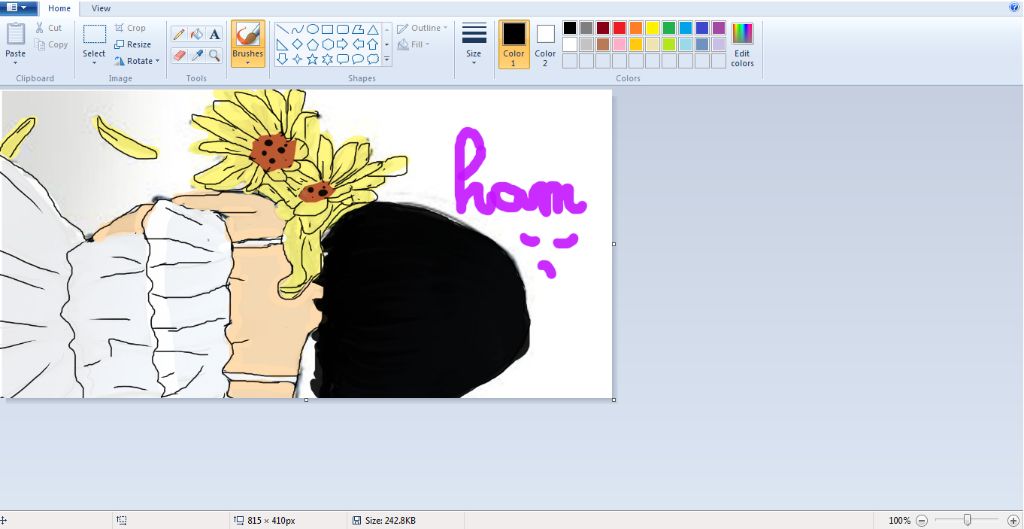Click the Paste clipboard button
The image size is (1024, 529).
coord(16,39)
